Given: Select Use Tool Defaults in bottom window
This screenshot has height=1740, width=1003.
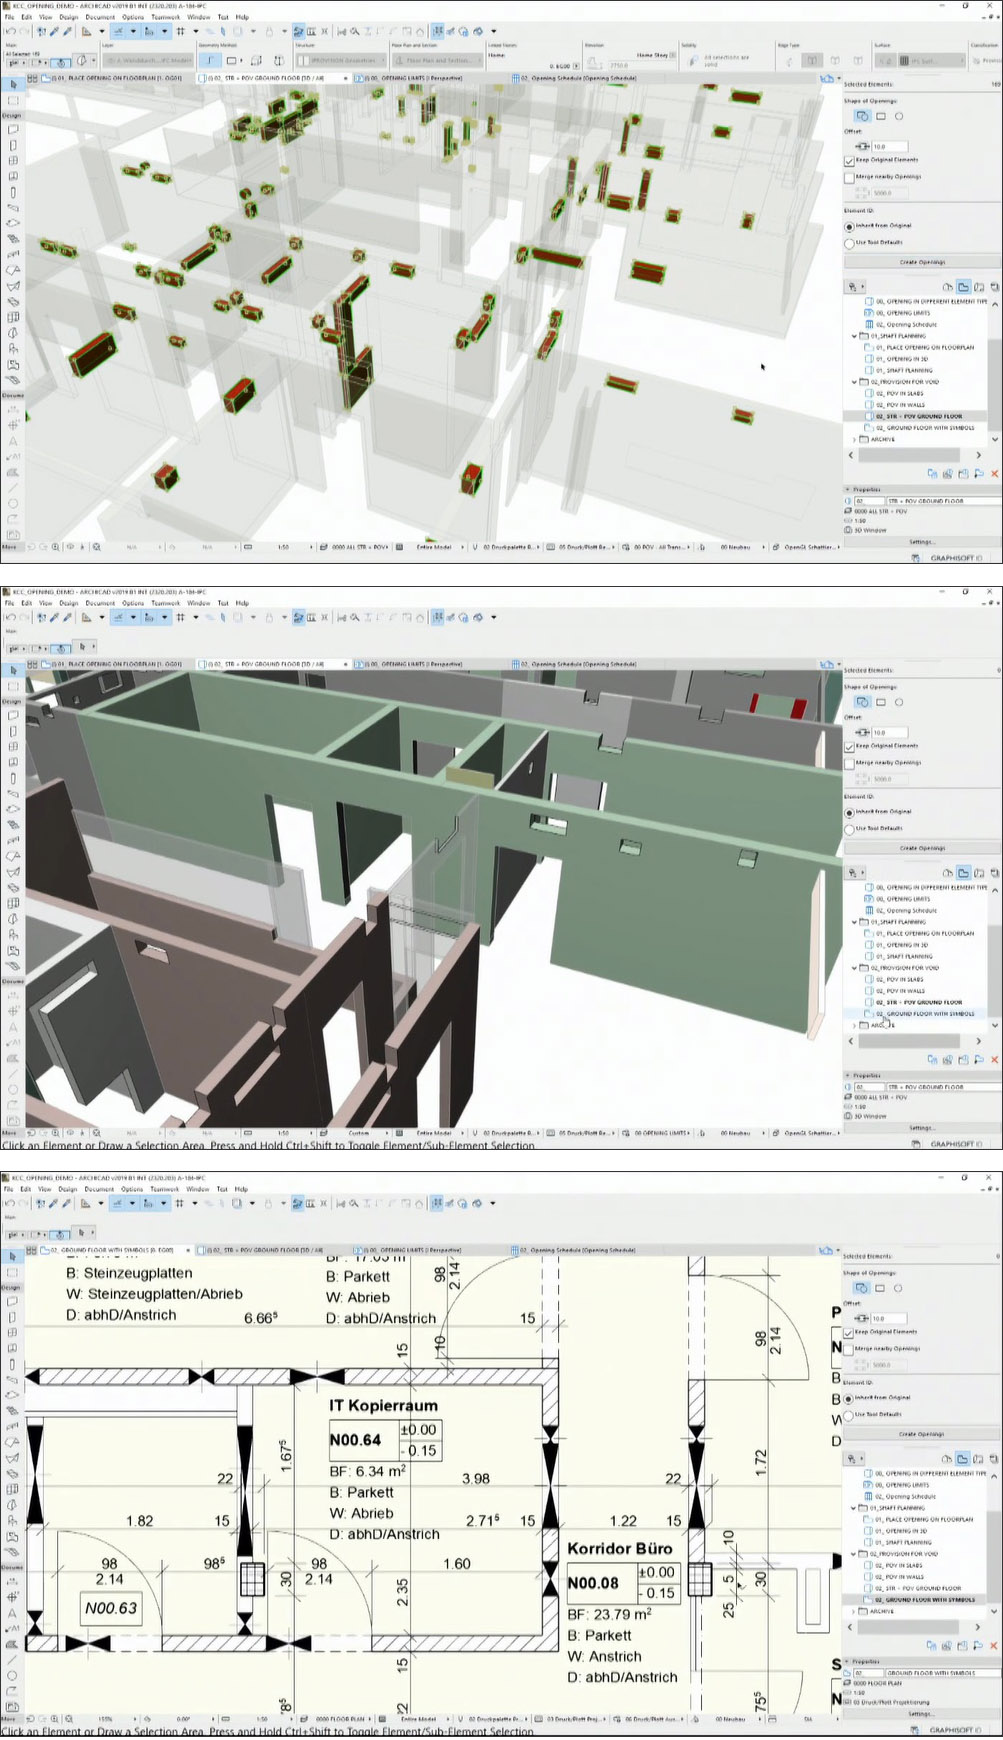Looking at the screenshot, I should pyautogui.click(x=849, y=1415).
